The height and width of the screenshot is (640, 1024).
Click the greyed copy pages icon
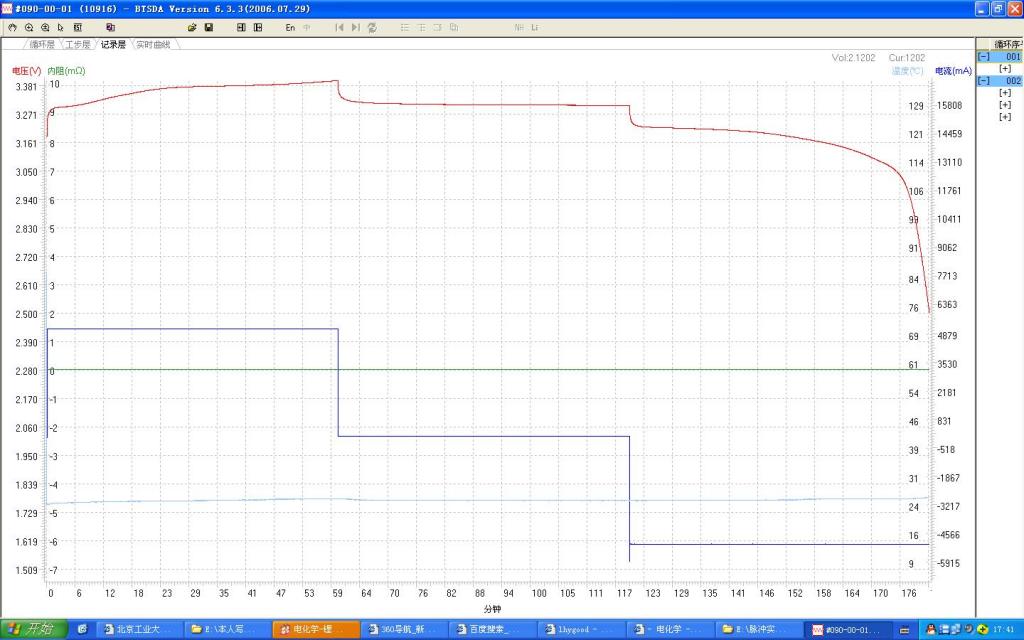click(454, 27)
